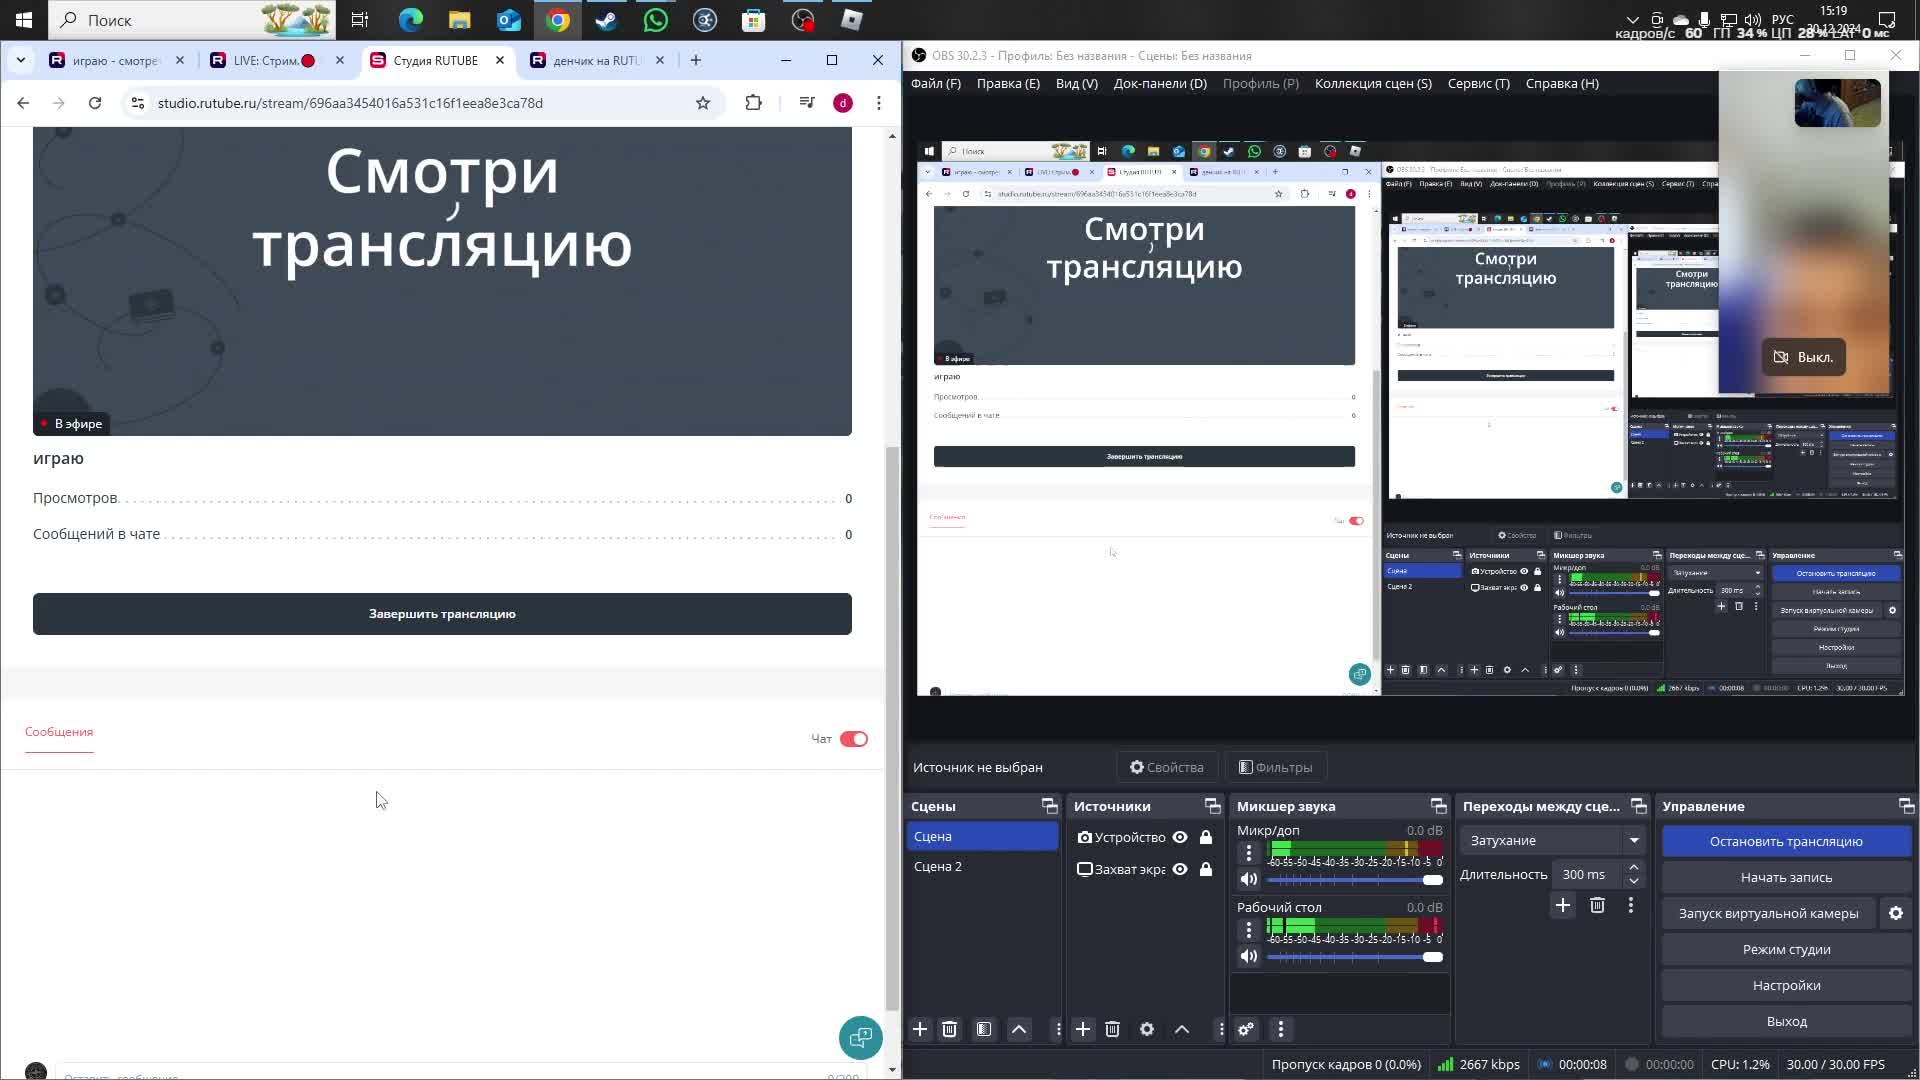Open virtual camera settings gear
The height and width of the screenshot is (1080, 1920).
[1895, 913]
